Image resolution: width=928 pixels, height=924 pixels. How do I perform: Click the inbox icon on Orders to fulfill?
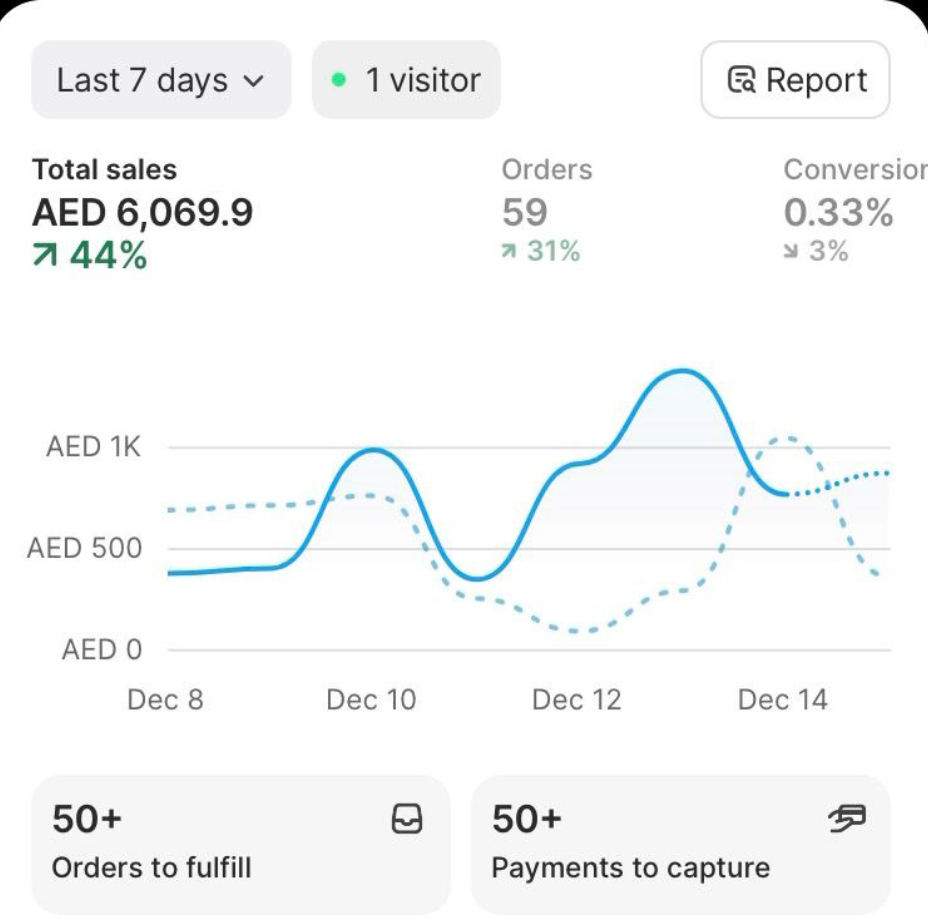406,820
